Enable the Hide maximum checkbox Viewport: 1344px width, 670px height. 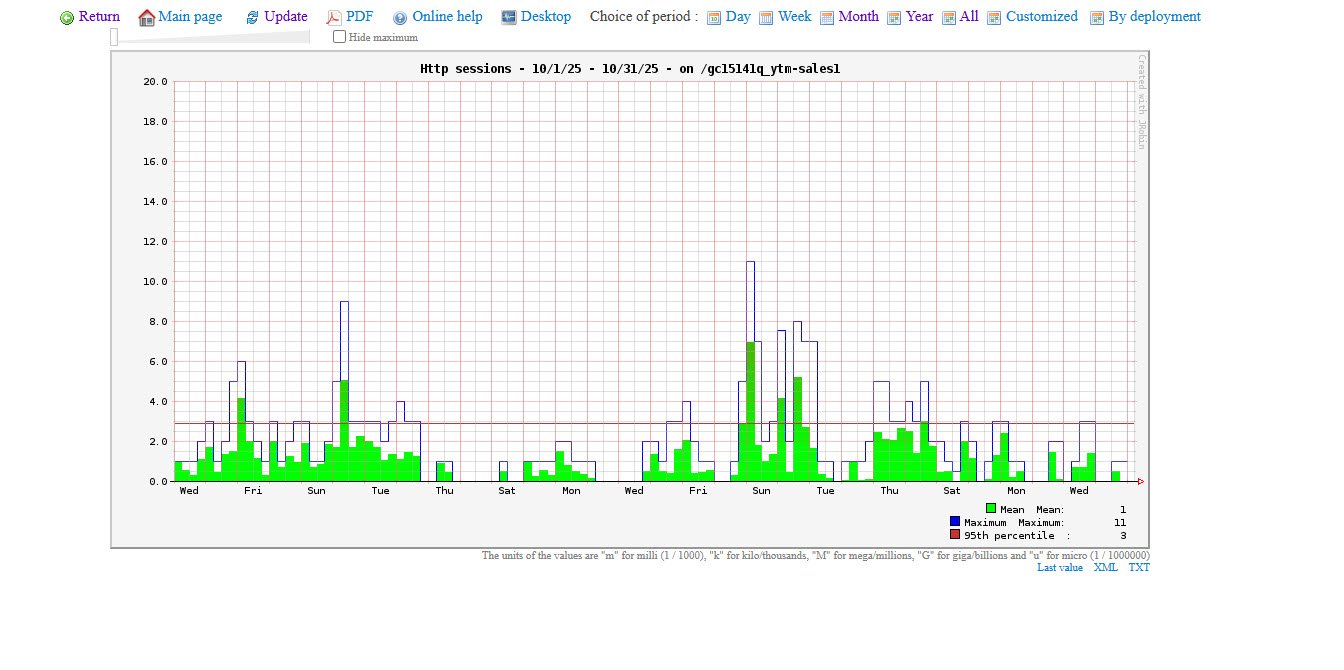(340, 37)
